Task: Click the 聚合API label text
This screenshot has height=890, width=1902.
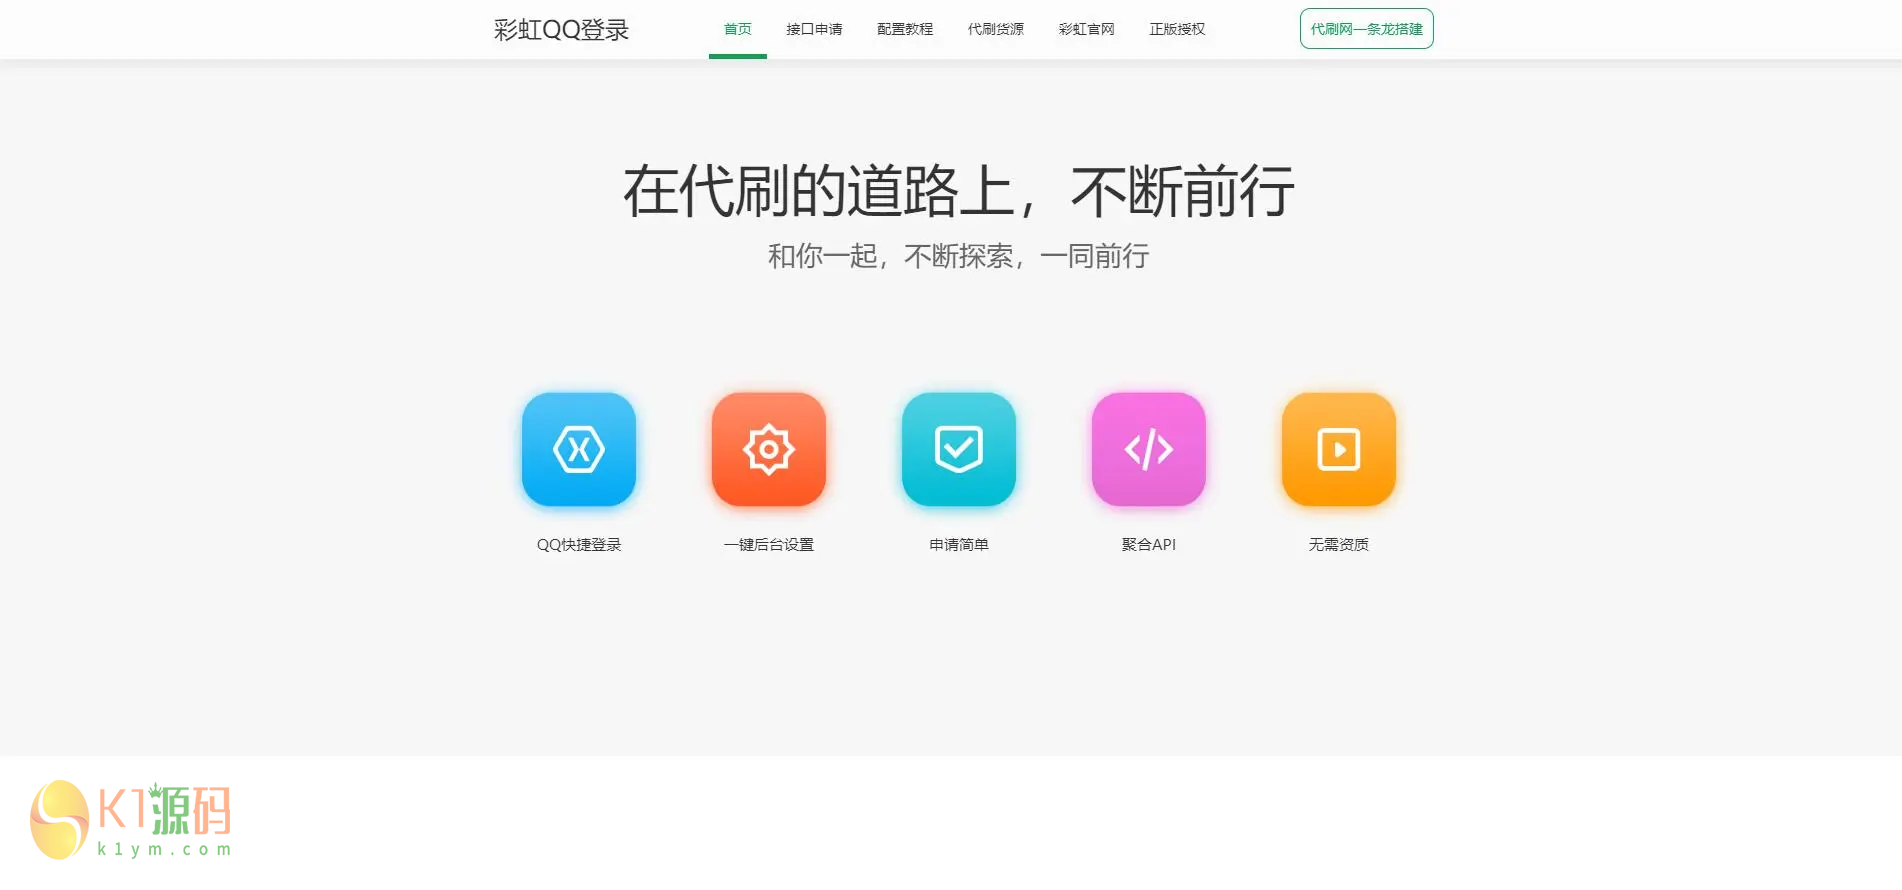Action: (x=1149, y=545)
